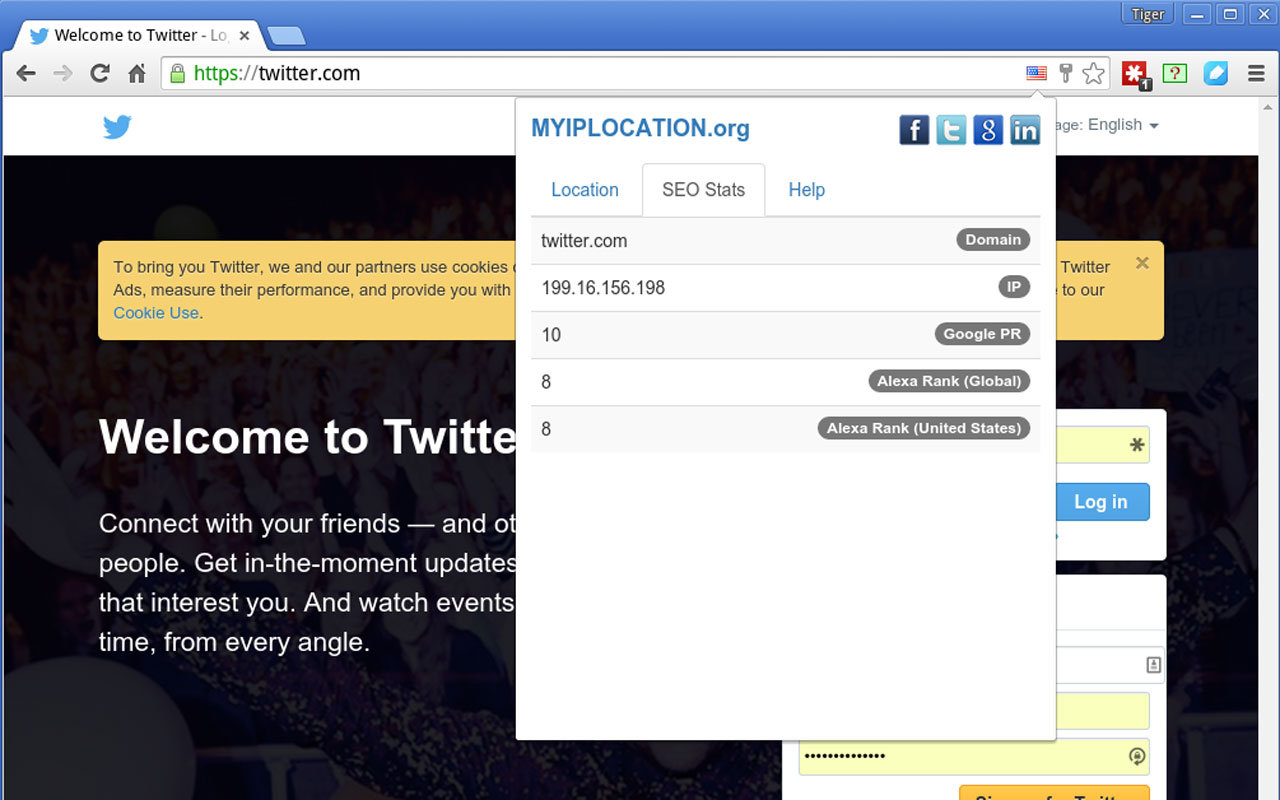Reload the page
Viewport: 1280px width, 800px height.
point(99,73)
